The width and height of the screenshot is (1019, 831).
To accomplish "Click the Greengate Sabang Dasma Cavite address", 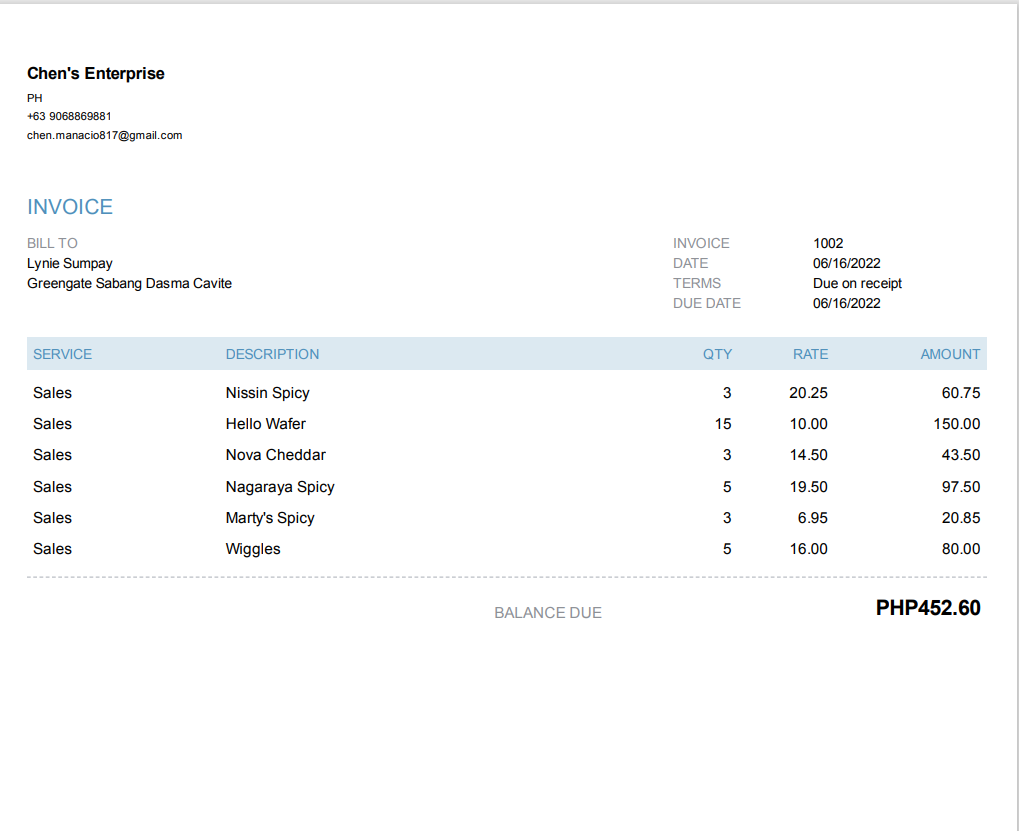I will (x=129, y=283).
